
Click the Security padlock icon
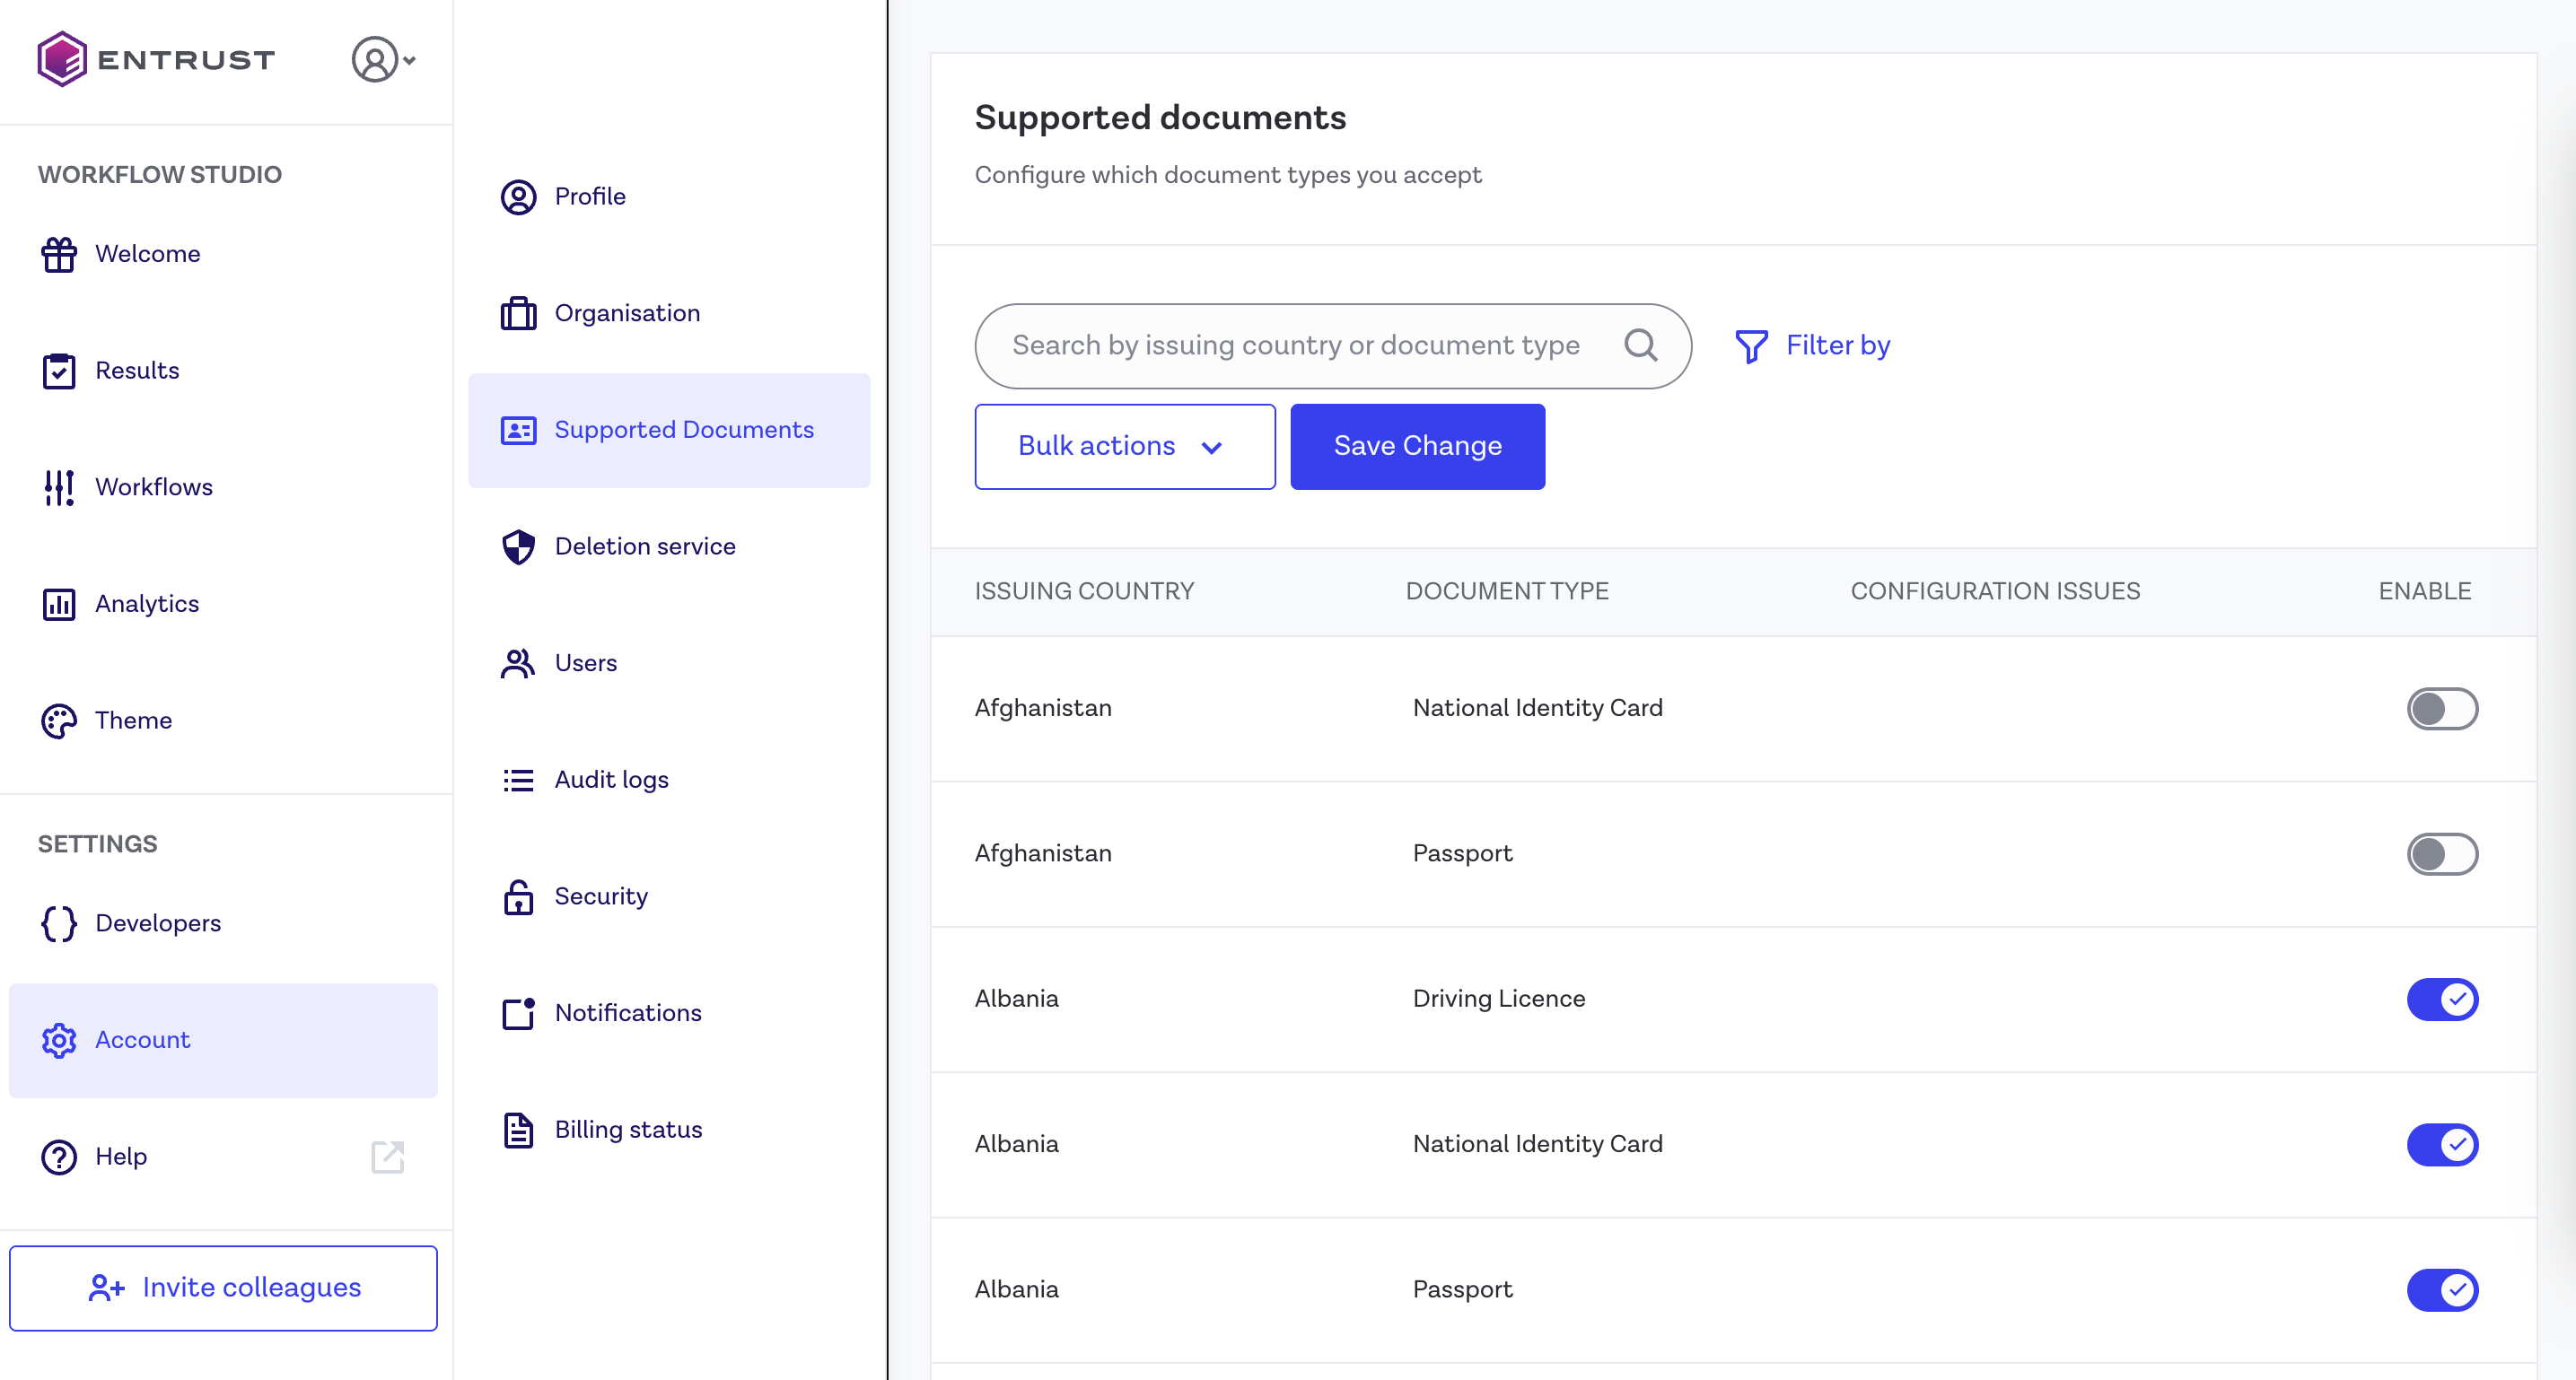pos(518,897)
